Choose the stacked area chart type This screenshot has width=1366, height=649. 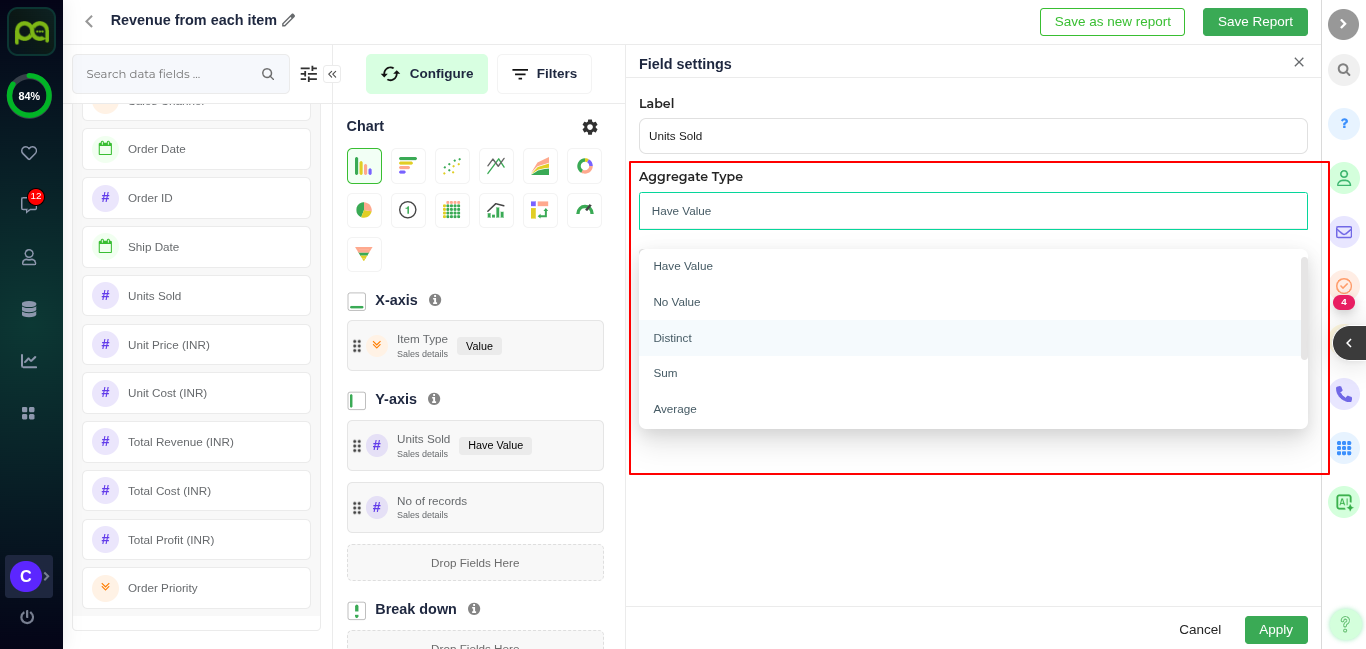pyautogui.click(x=540, y=166)
